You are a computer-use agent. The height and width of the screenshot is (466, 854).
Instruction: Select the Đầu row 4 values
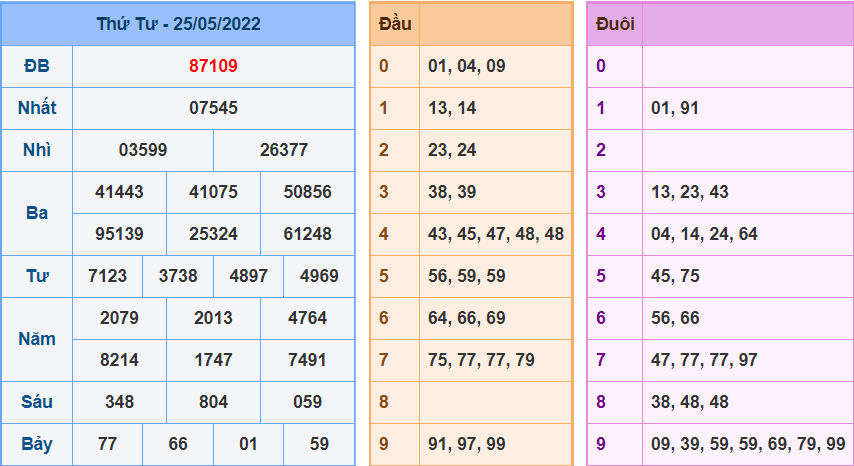point(496,234)
